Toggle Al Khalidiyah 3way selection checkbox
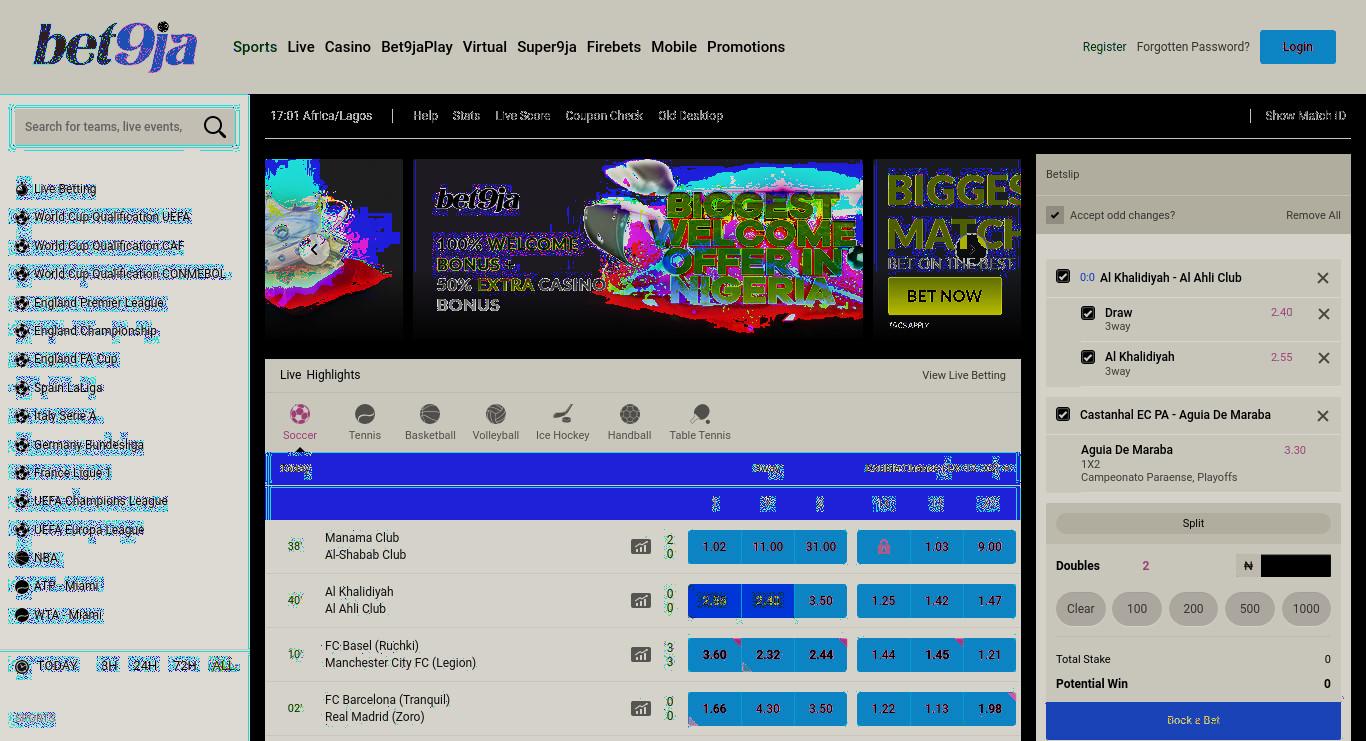The height and width of the screenshot is (741, 1366). pos(1088,357)
